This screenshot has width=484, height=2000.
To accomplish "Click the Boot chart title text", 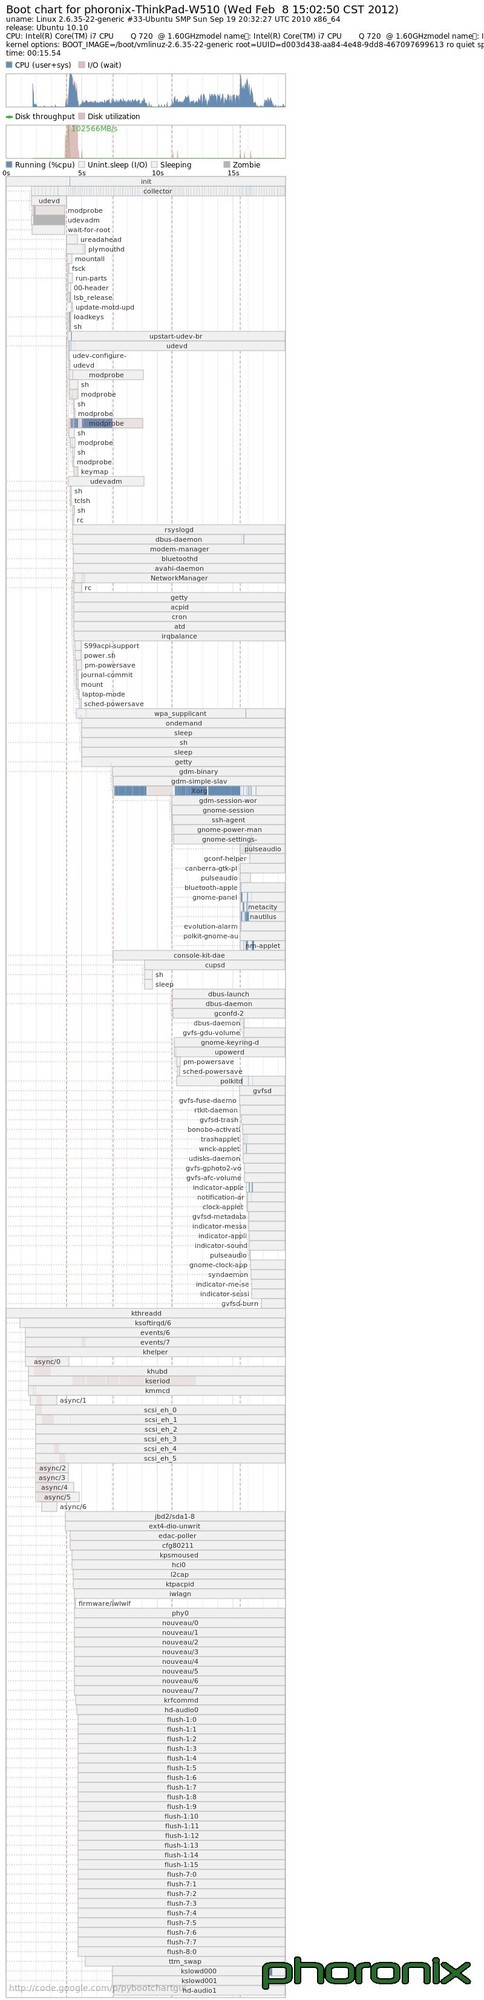I will pos(201,10).
